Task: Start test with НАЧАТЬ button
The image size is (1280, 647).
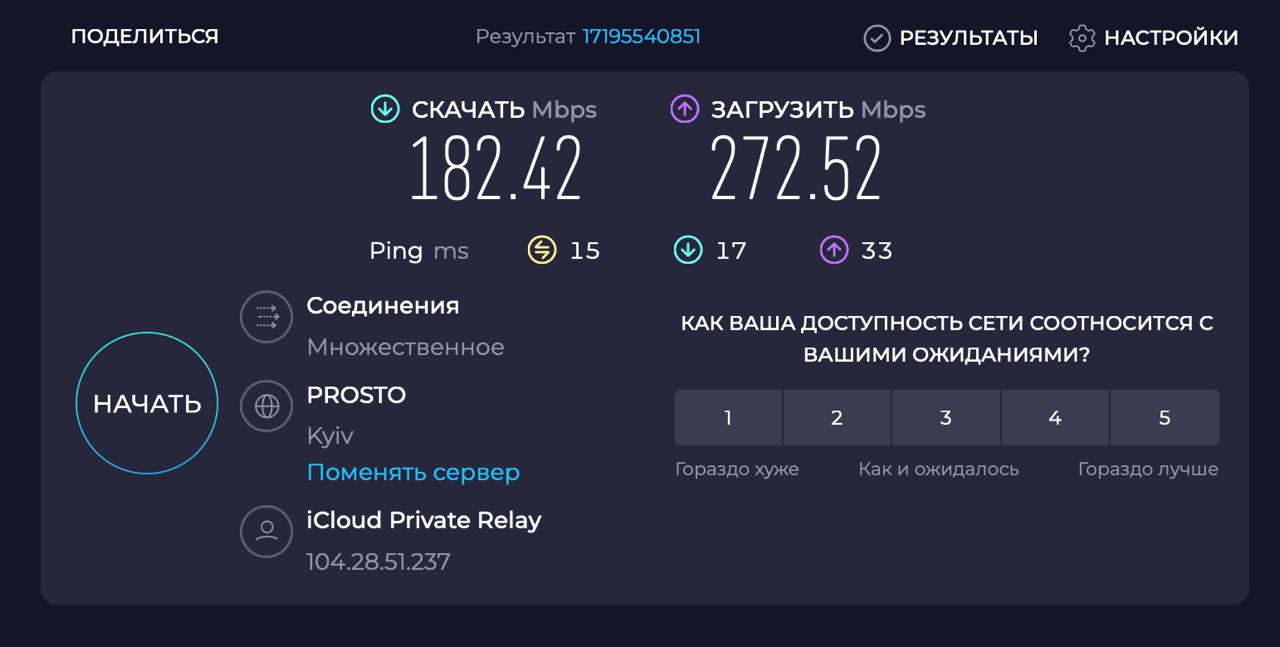Action: click(147, 403)
